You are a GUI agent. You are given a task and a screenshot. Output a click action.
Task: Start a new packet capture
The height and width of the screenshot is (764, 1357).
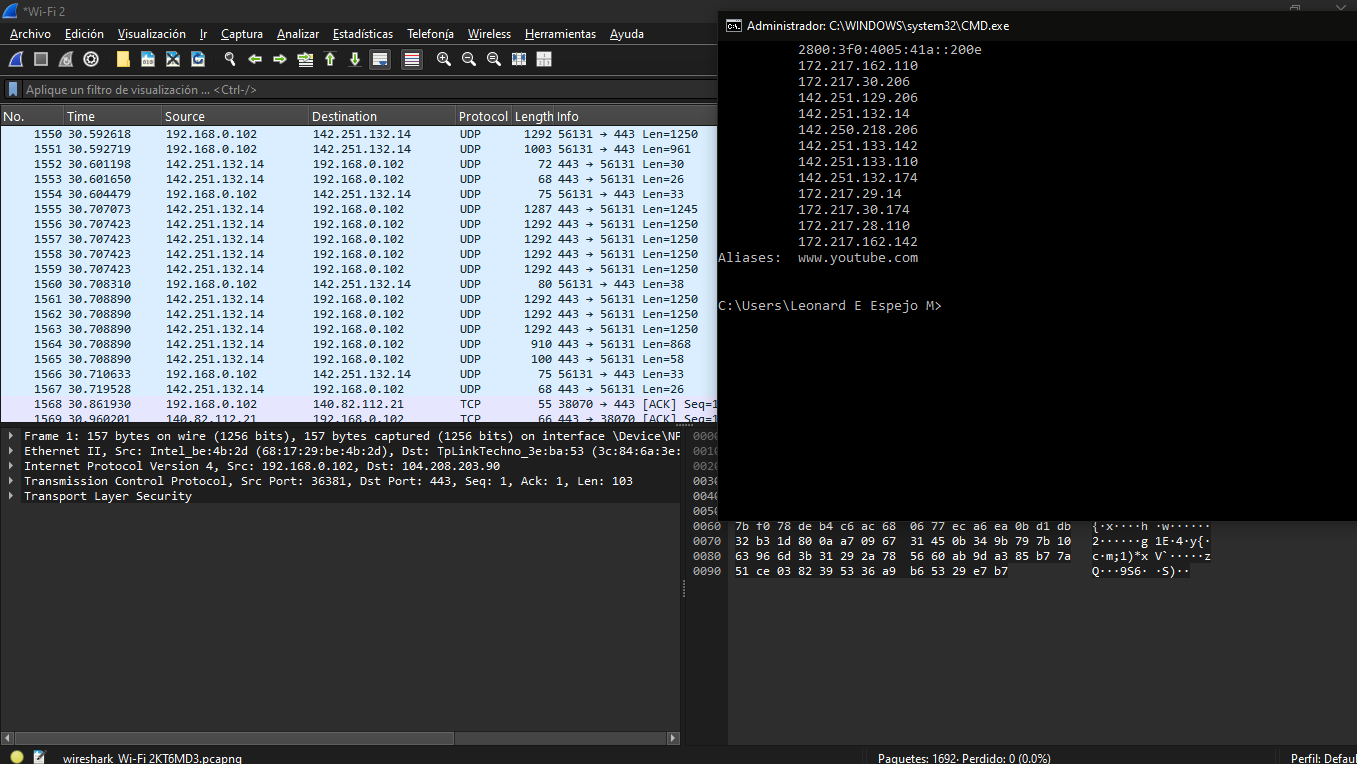coord(16,59)
